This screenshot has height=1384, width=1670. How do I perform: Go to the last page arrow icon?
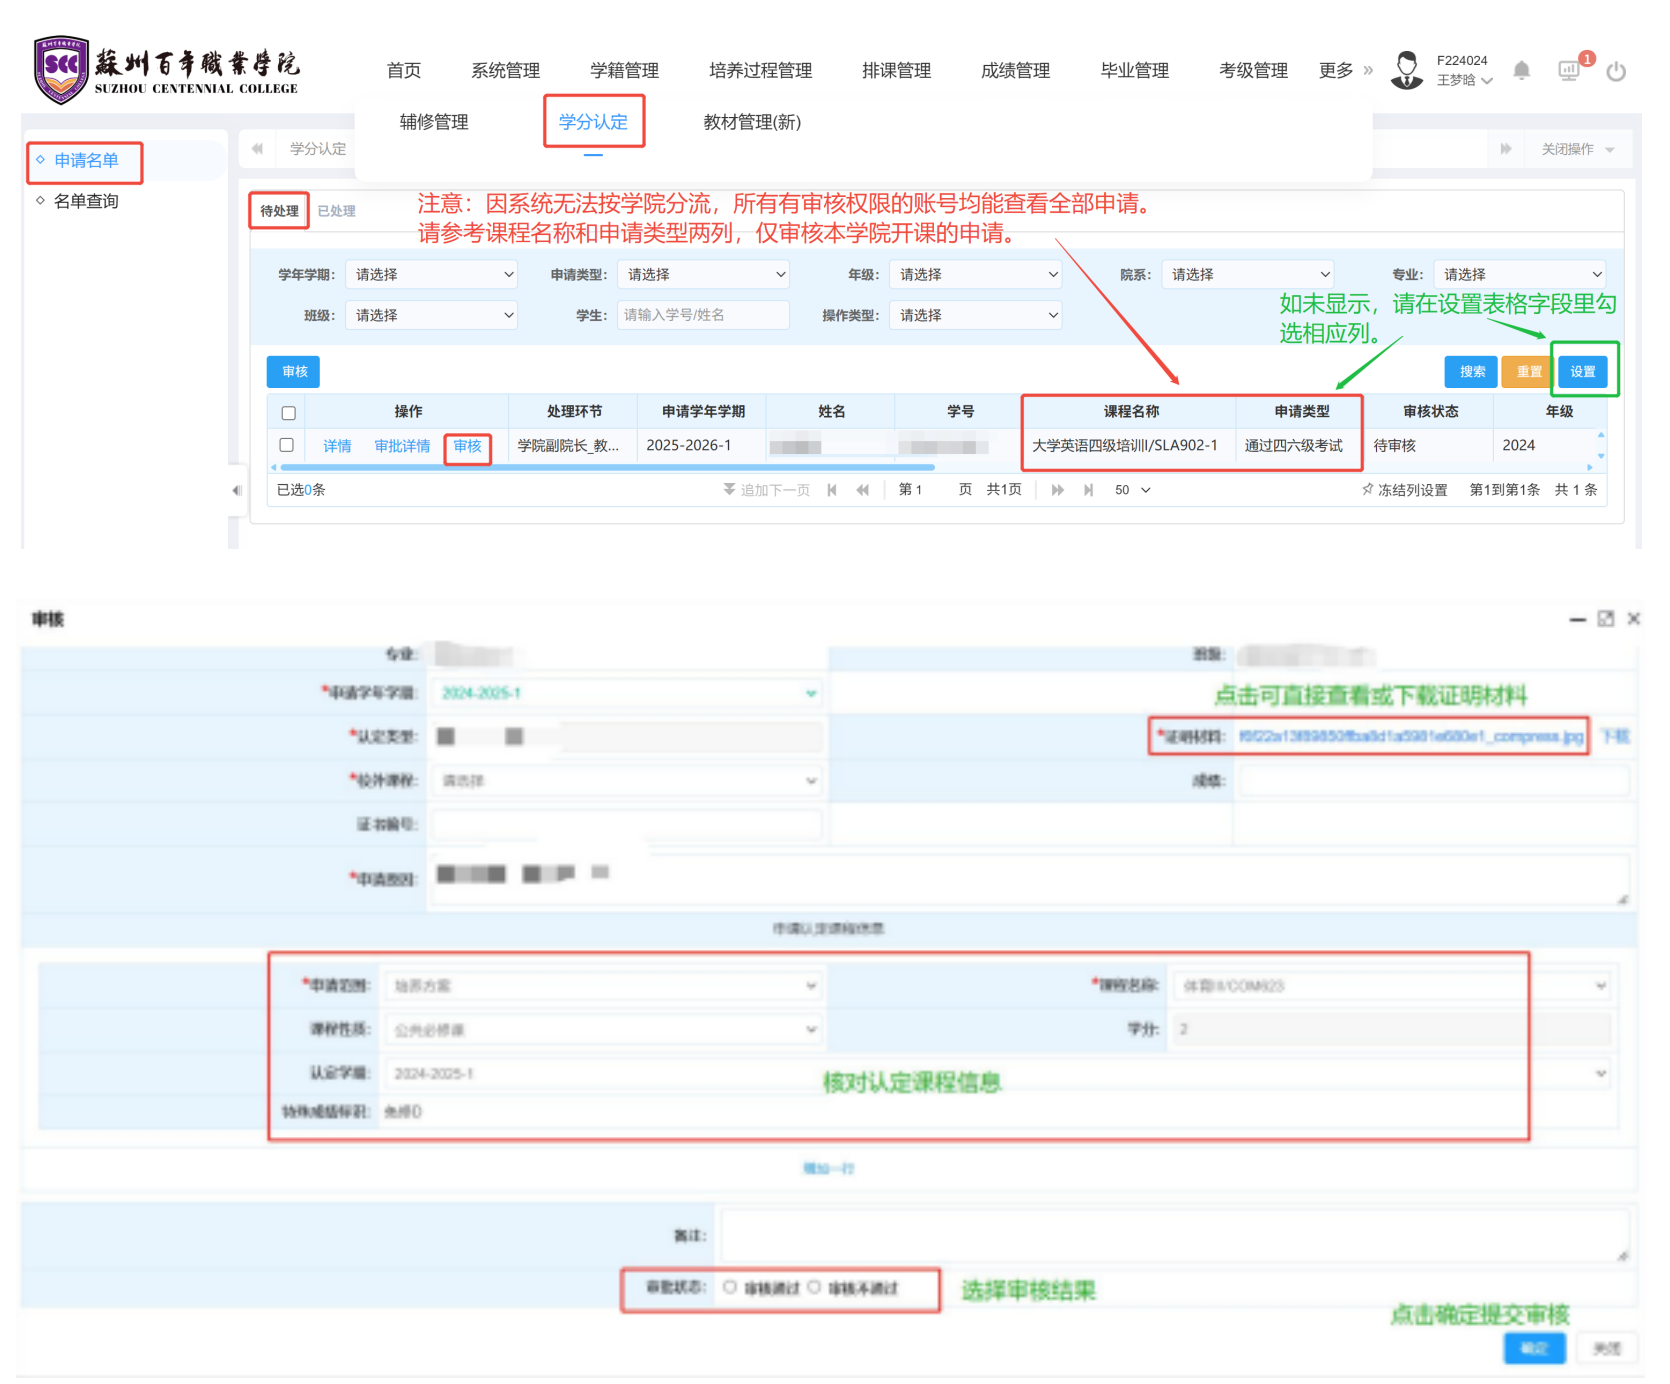1089,490
